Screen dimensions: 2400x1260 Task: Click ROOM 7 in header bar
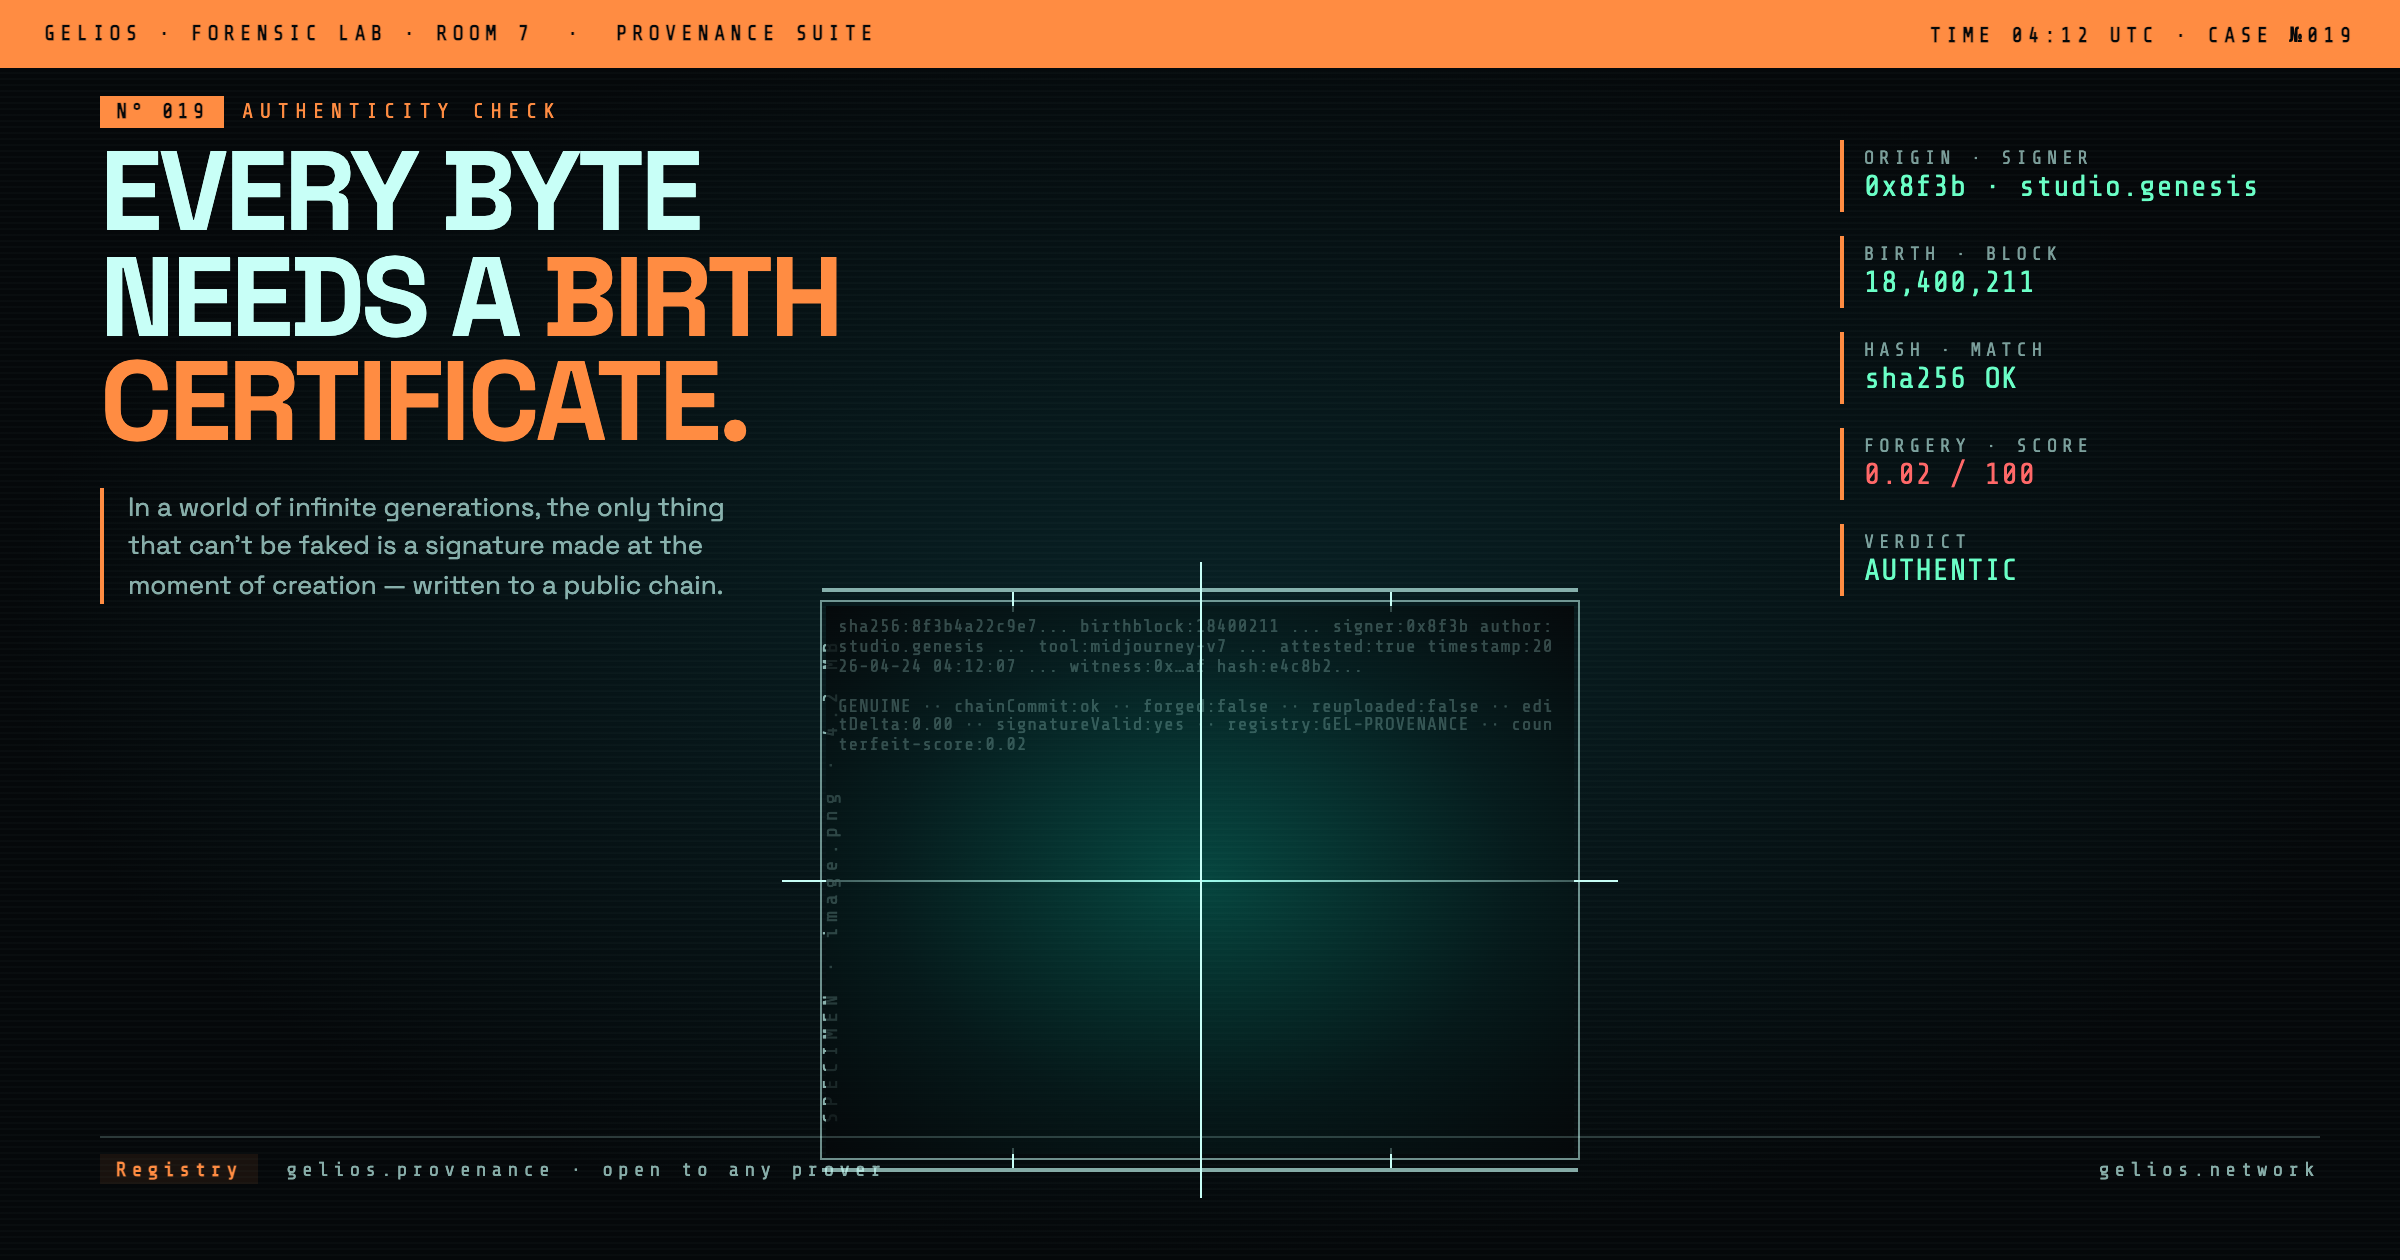point(483,34)
